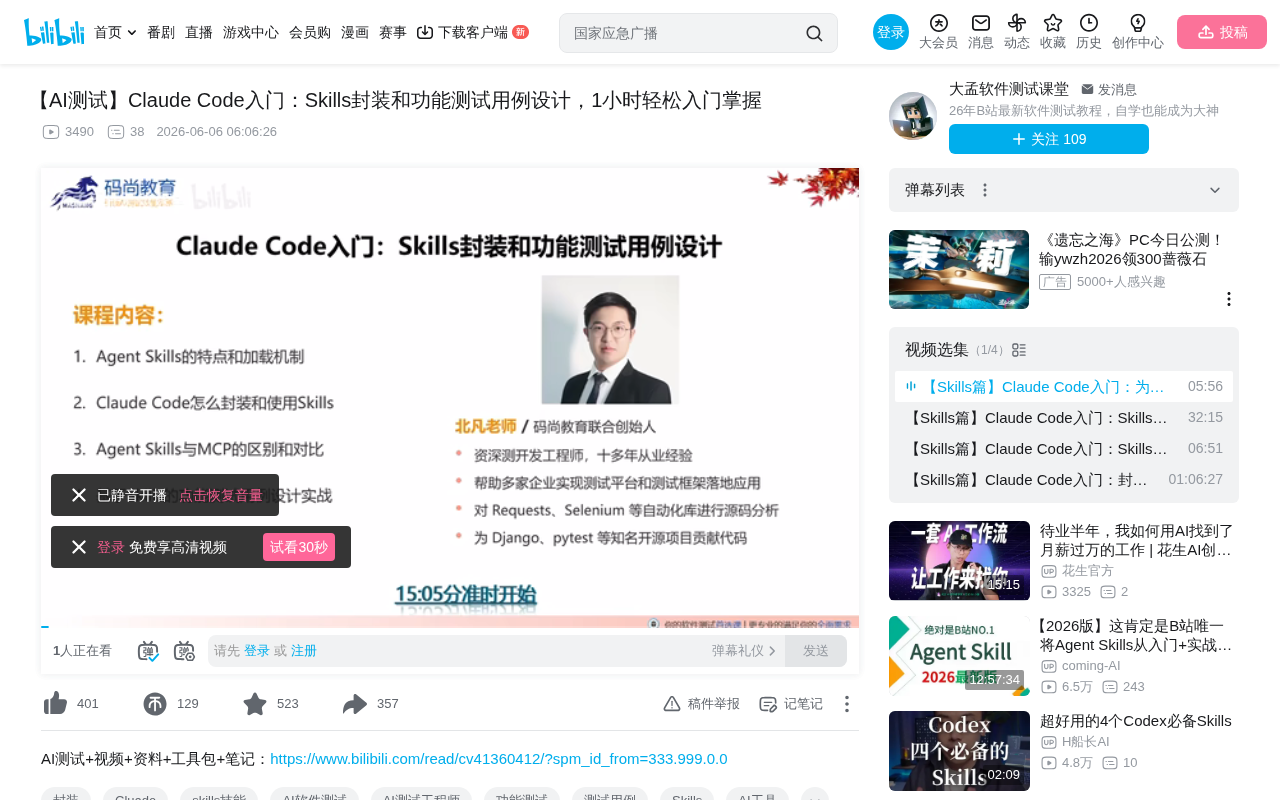Click the H船长AI uploader name
The image size is (1280, 800).
1086,741
